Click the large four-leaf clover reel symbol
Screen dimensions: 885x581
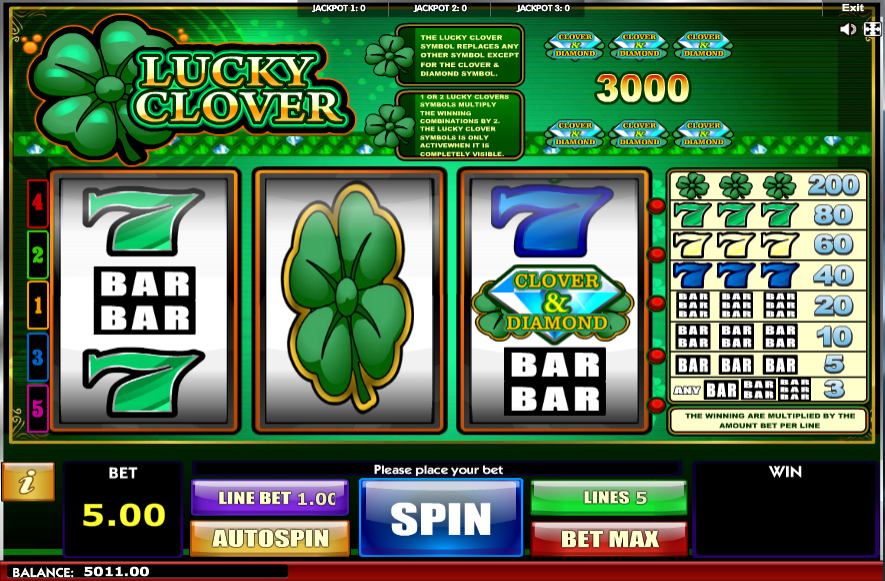click(x=348, y=298)
